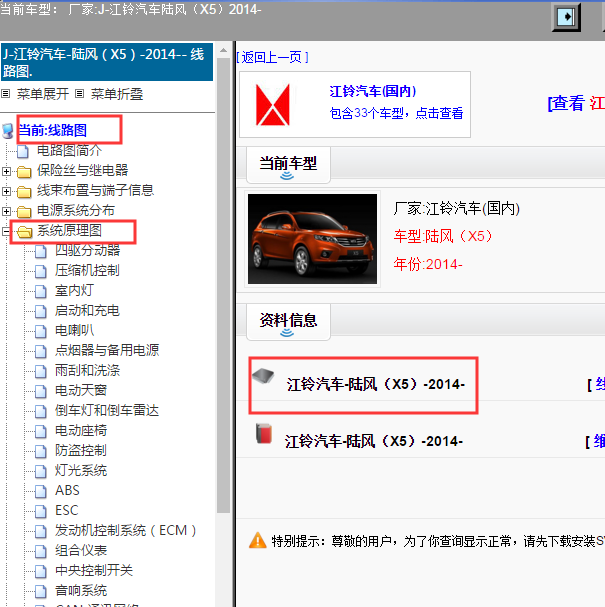Click the tree panel vertical scrollbar thumb
Screen dimensions: 605x607
click(223, 286)
